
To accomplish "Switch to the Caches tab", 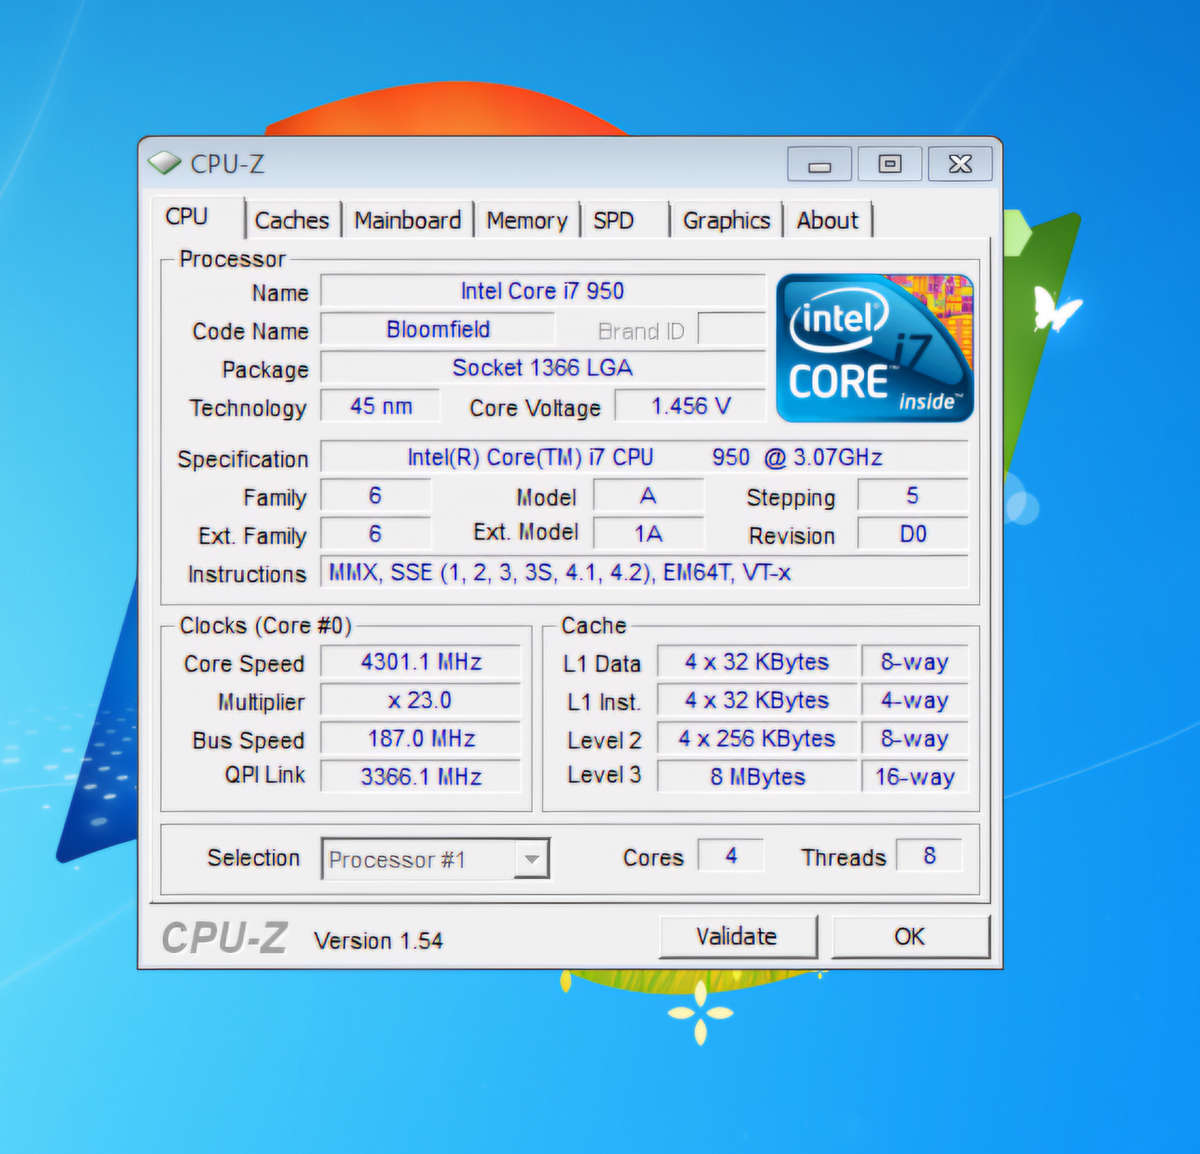I will 292,219.
